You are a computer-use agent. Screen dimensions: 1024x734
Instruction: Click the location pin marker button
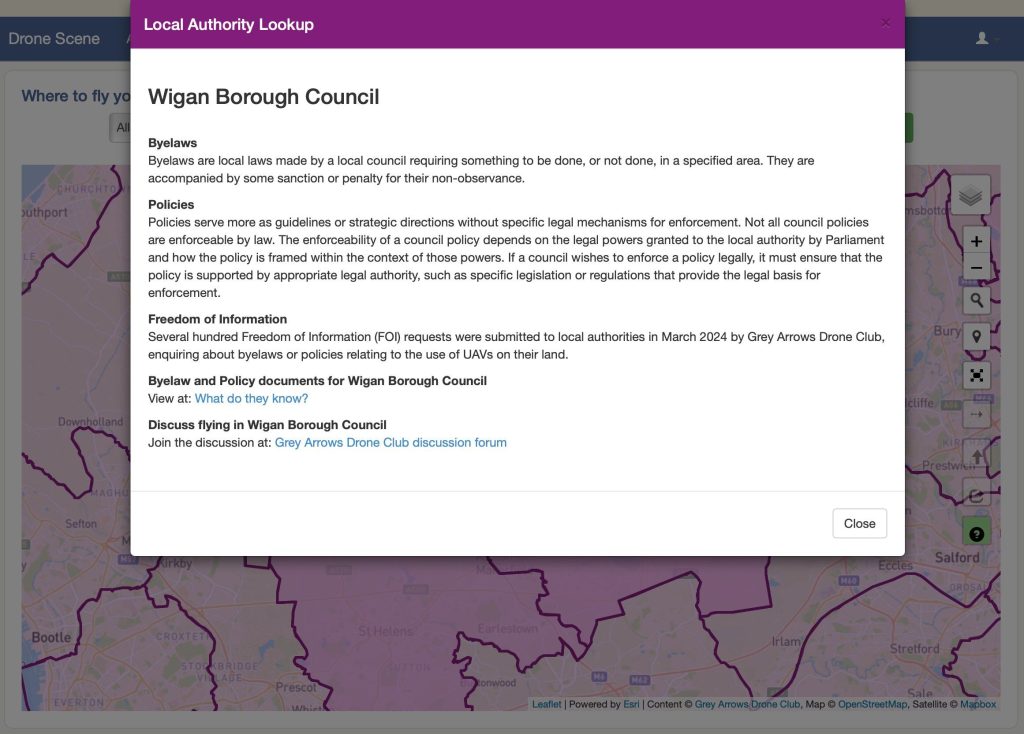[x=976, y=337]
